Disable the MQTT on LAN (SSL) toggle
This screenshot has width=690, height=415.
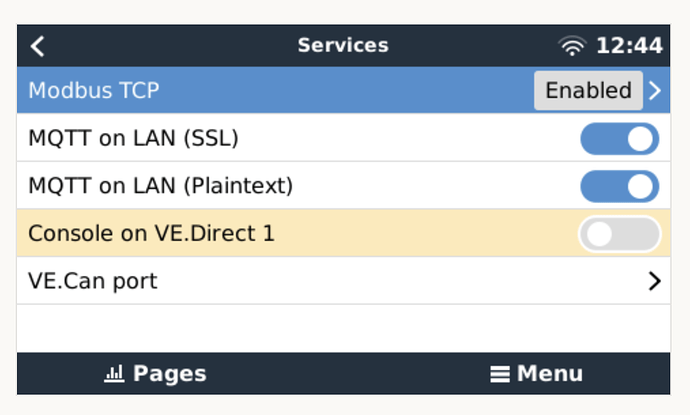point(619,139)
